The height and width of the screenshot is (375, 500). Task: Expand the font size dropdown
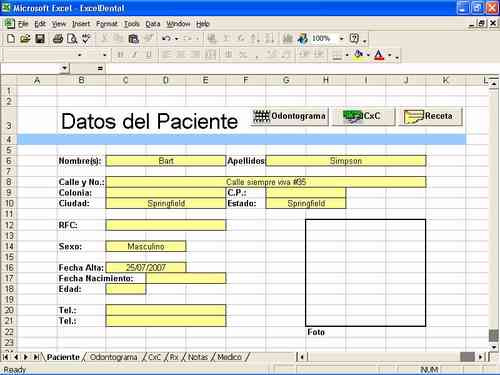[104, 55]
